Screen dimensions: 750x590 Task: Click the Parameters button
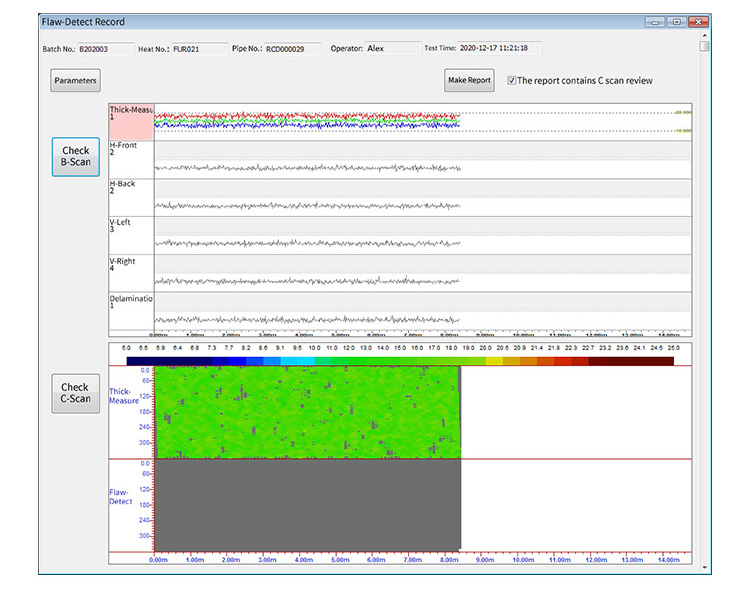tap(75, 80)
